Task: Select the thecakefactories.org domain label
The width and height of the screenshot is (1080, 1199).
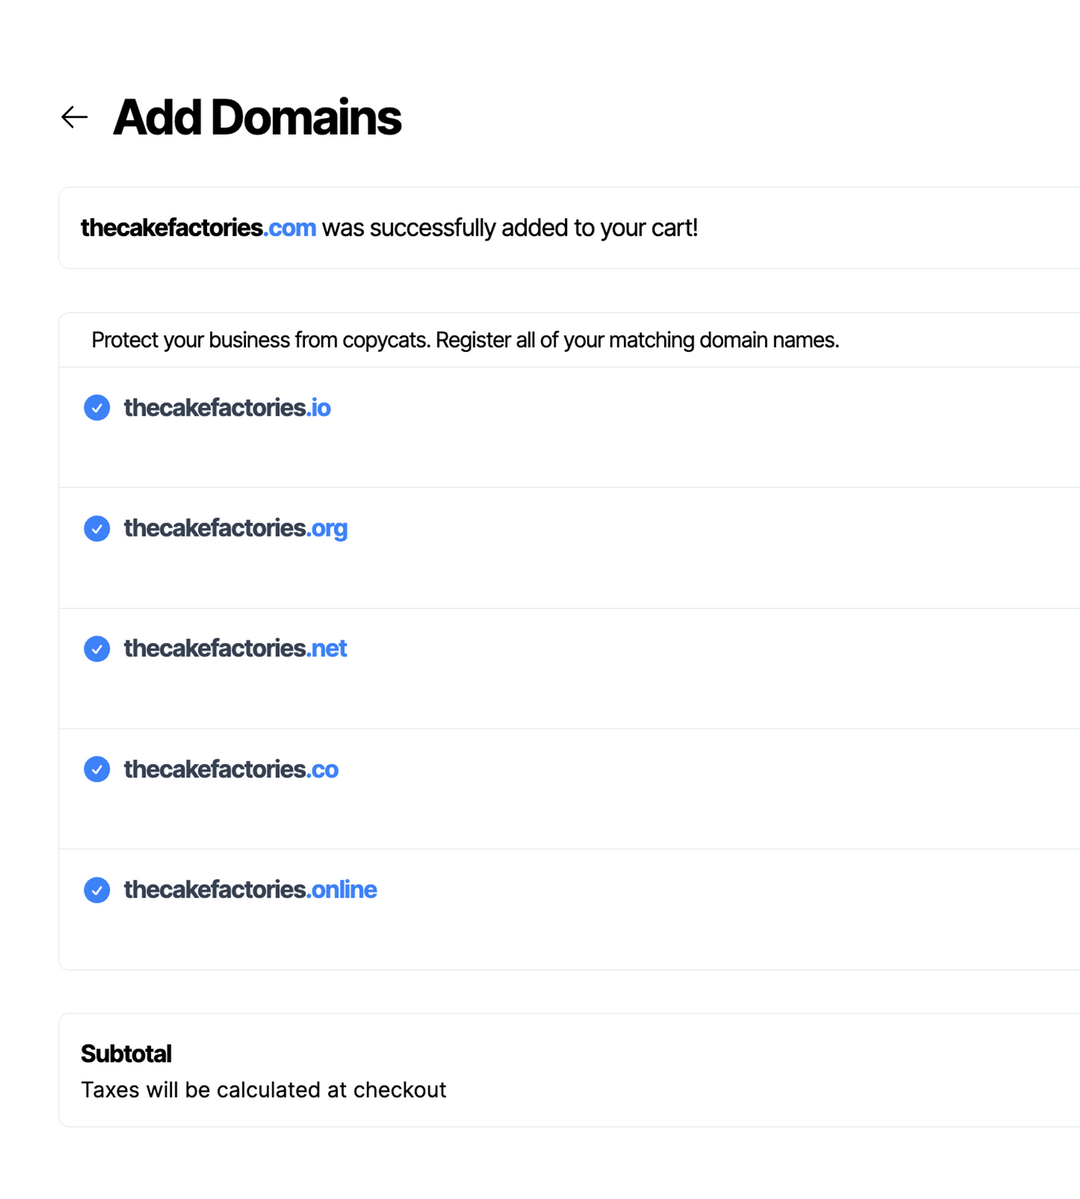Action: click(235, 528)
